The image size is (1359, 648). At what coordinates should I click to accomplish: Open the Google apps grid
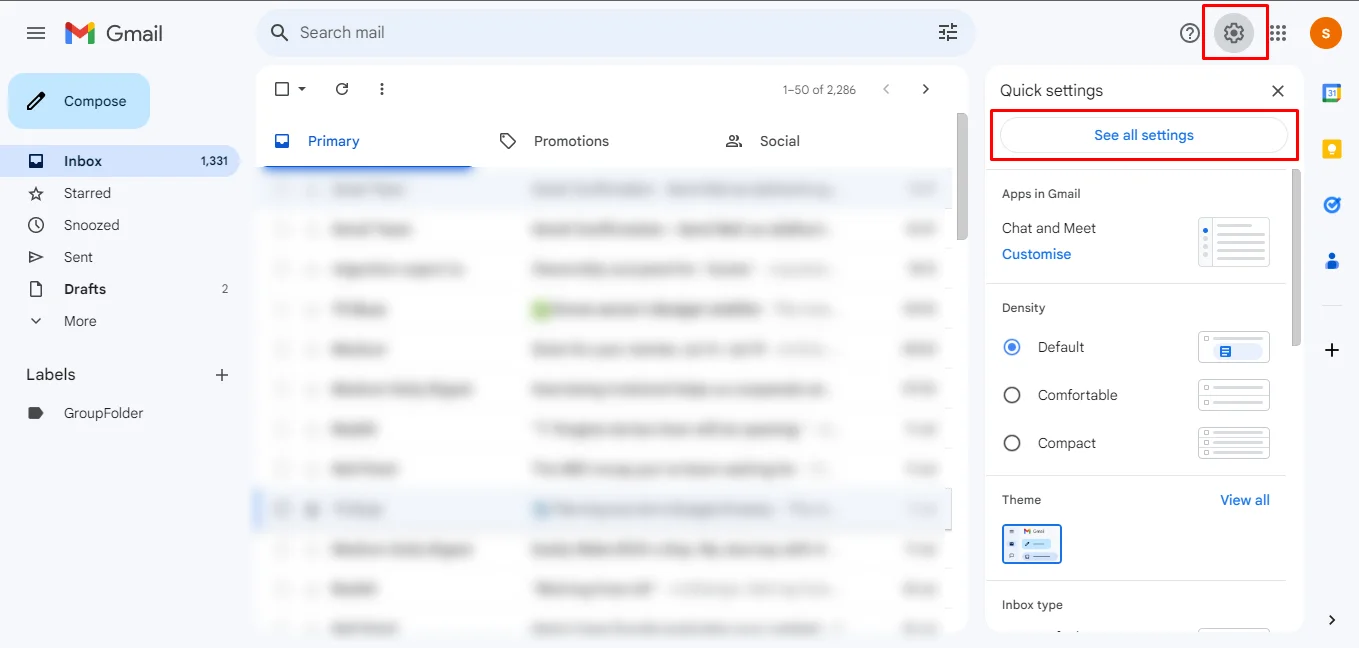tap(1278, 33)
